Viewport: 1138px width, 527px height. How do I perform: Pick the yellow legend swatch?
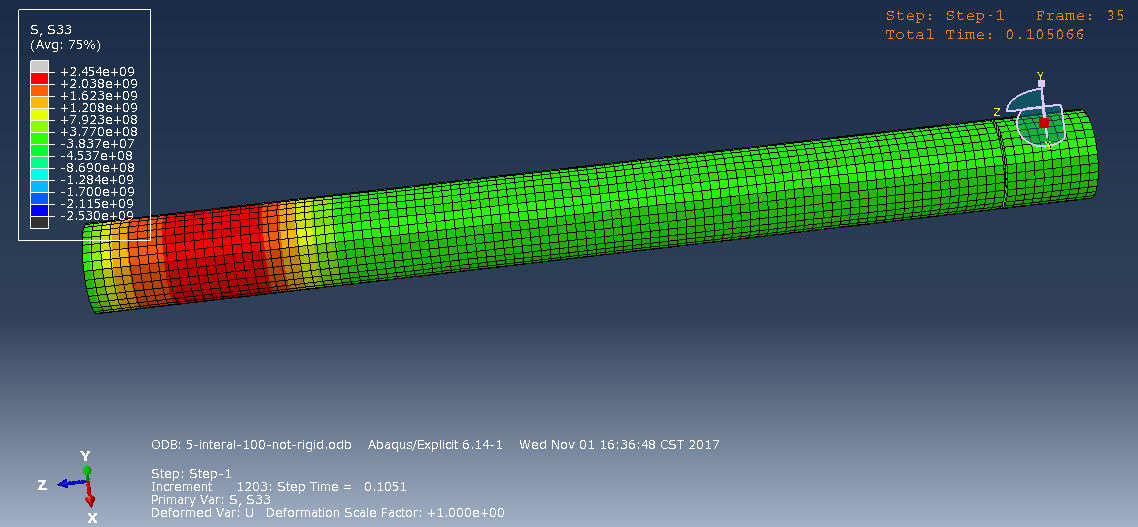(39, 114)
